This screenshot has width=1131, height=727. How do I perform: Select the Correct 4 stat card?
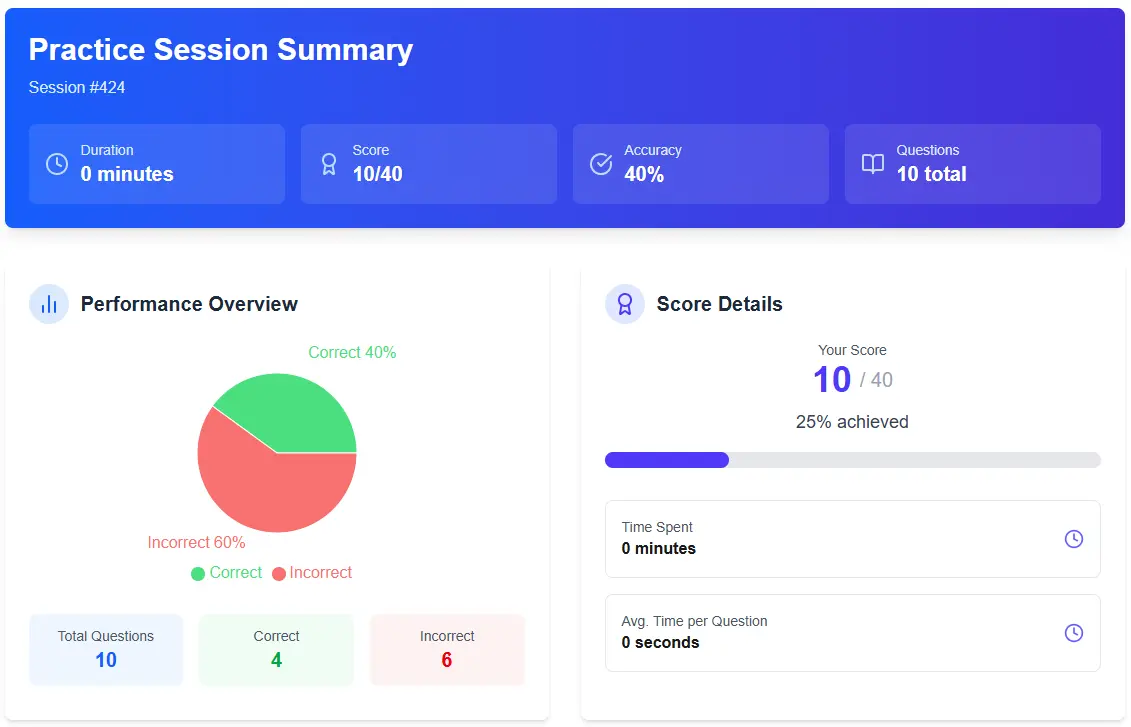276,649
